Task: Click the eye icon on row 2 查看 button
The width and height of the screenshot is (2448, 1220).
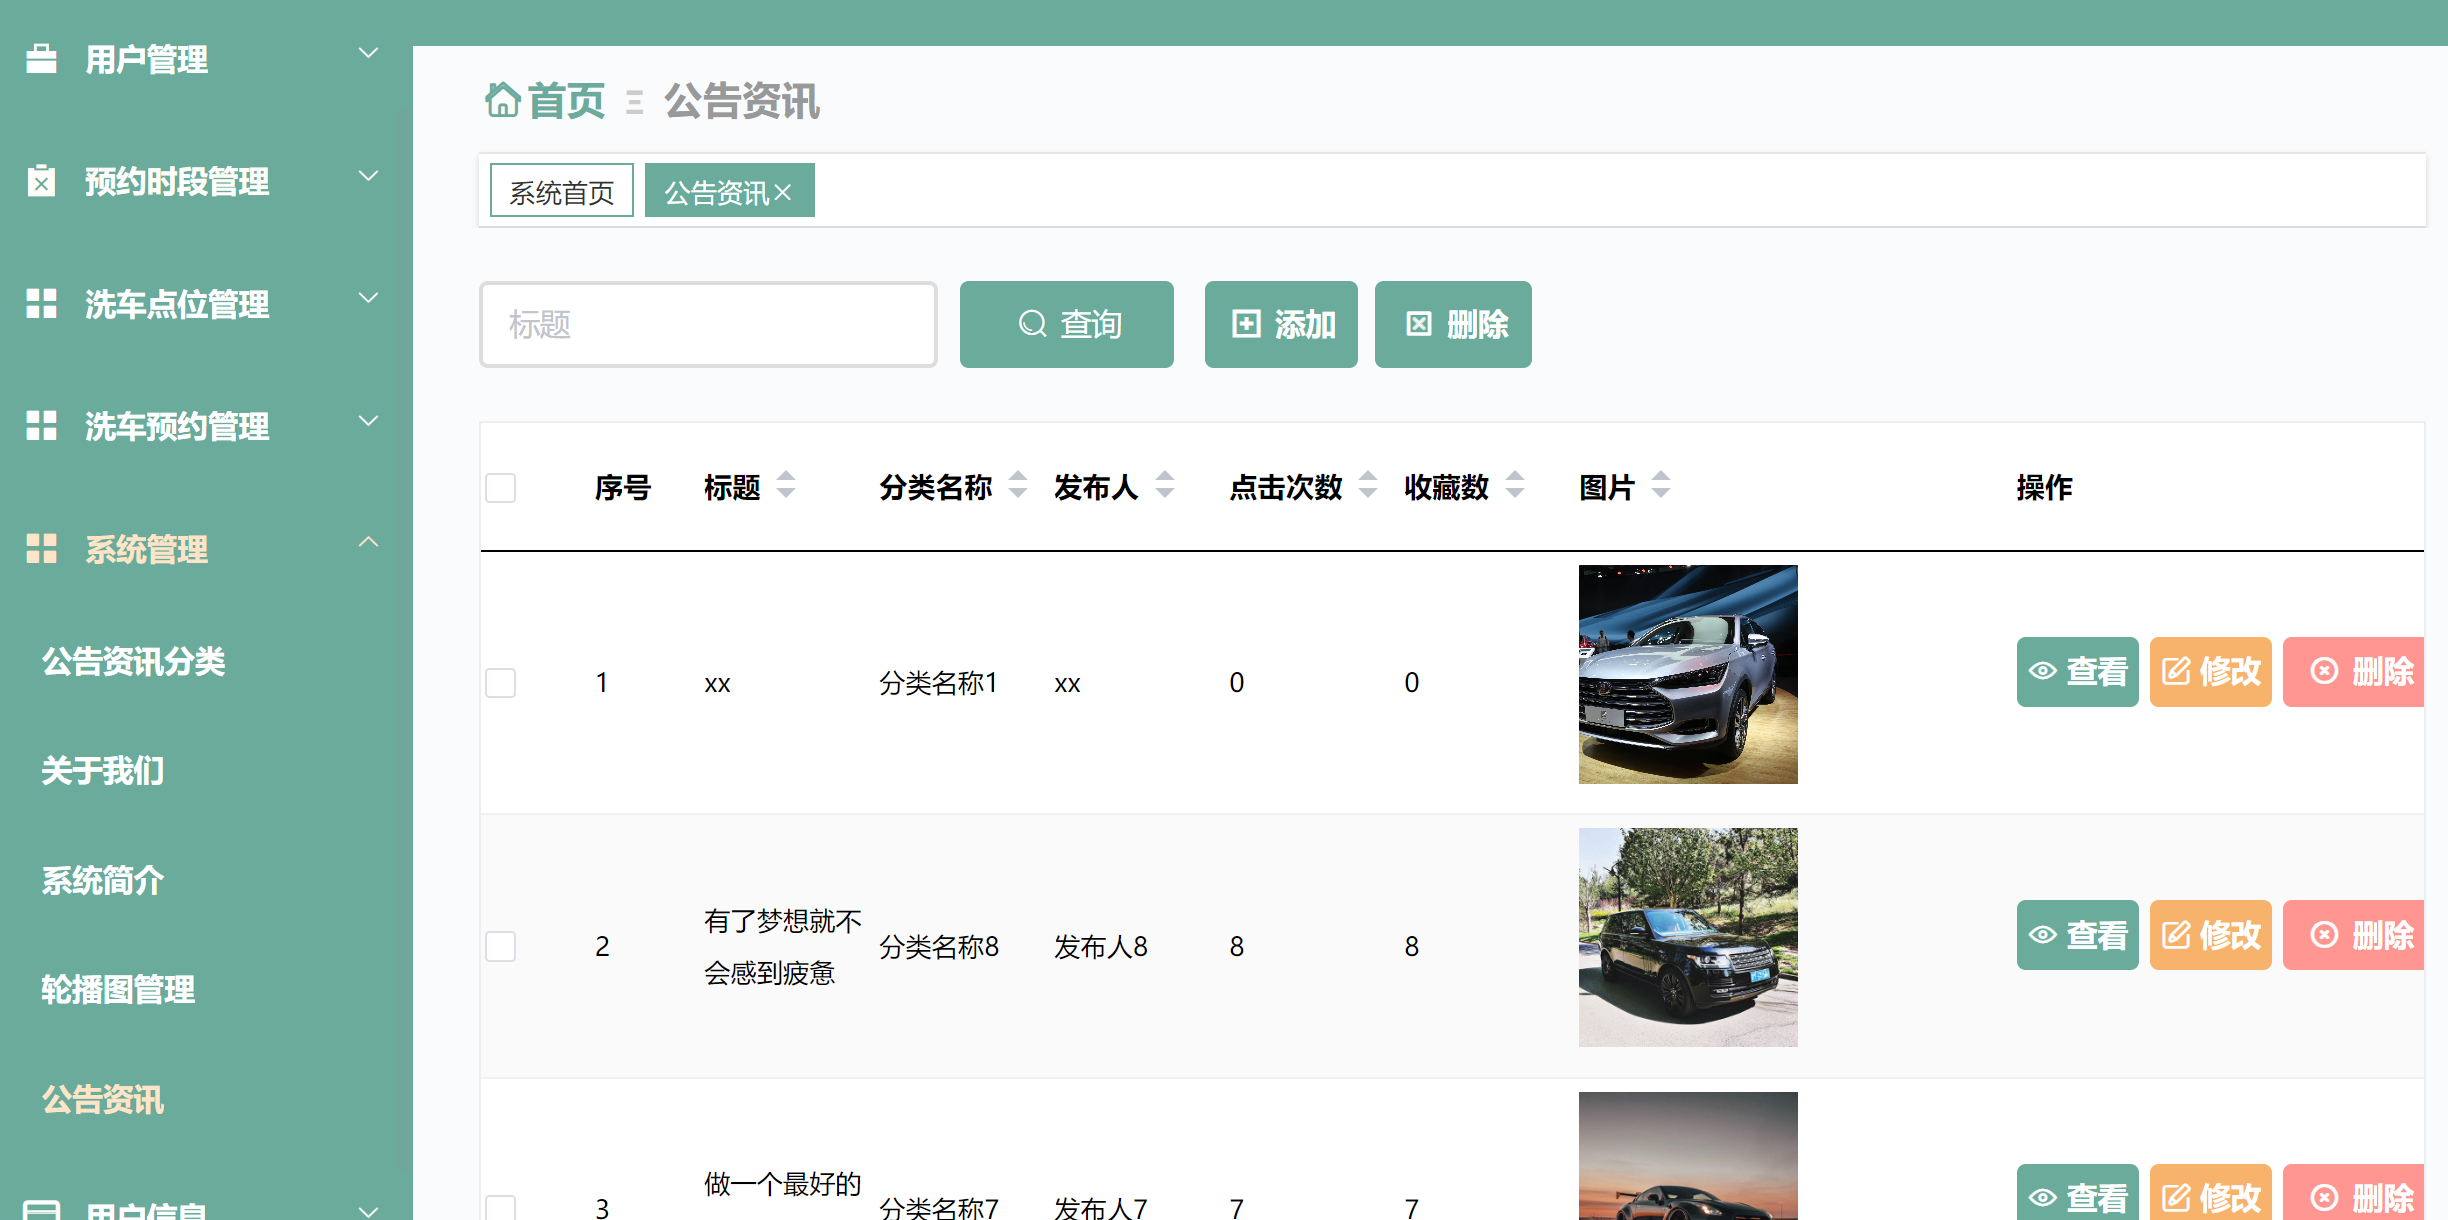Action: [2043, 935]
